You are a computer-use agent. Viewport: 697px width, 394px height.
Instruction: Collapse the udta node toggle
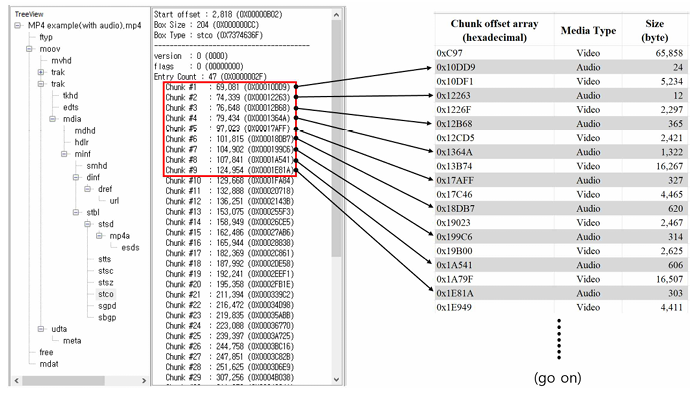point(41,329)
